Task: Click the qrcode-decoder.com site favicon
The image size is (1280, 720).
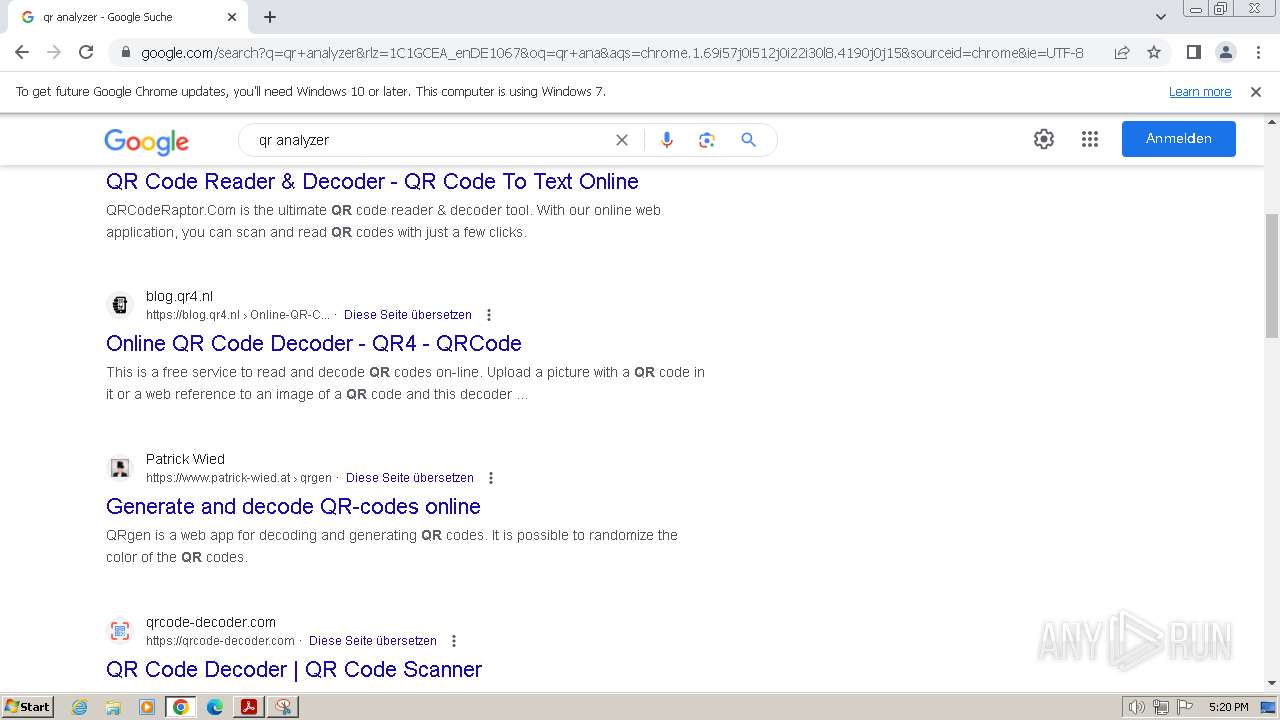Action: 120,630
